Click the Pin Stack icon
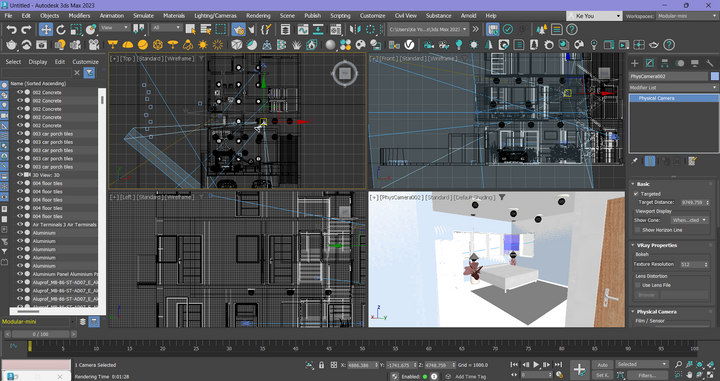Viewport: 720px width, 381px height. click(635, 161)
